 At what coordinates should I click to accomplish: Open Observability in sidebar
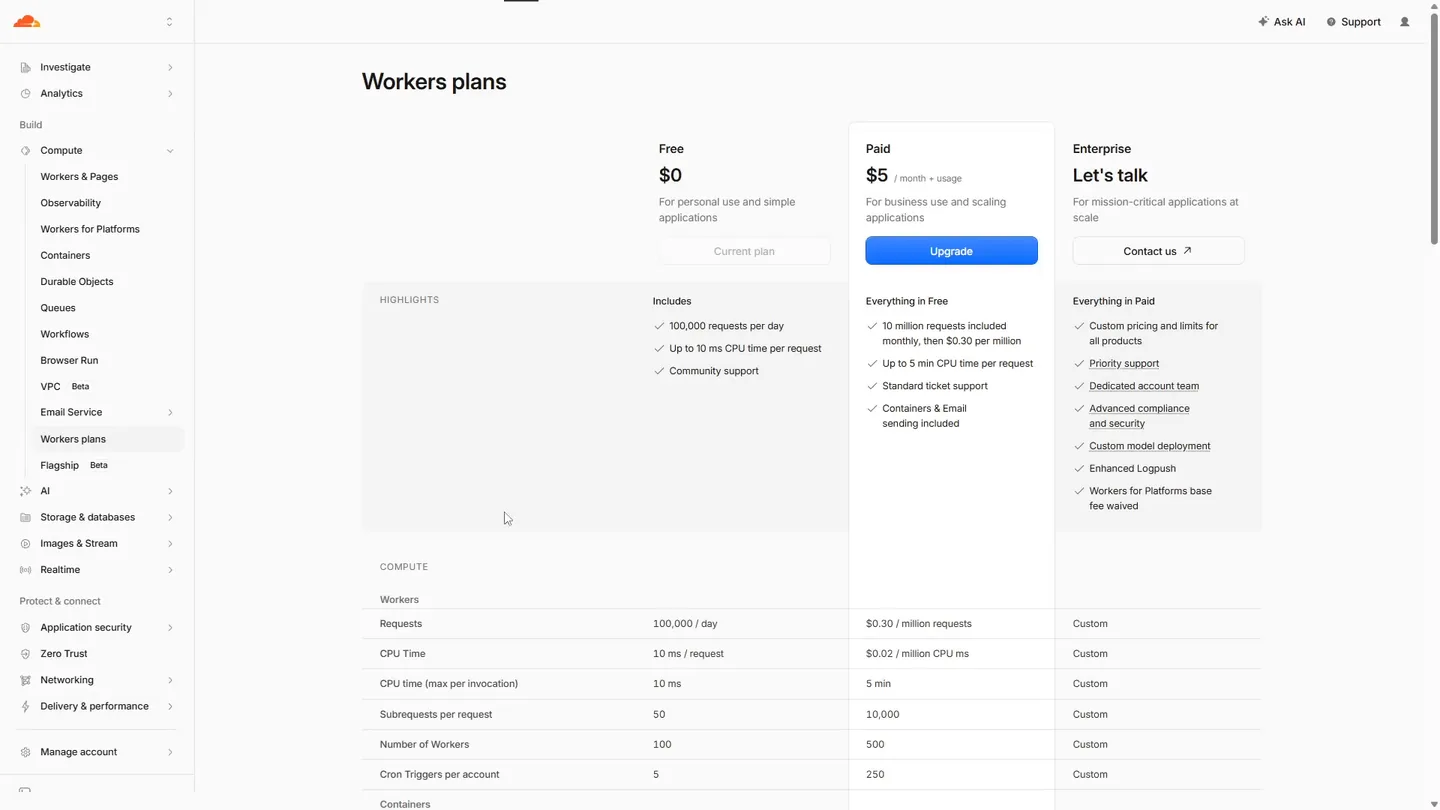tap(70, 203)
